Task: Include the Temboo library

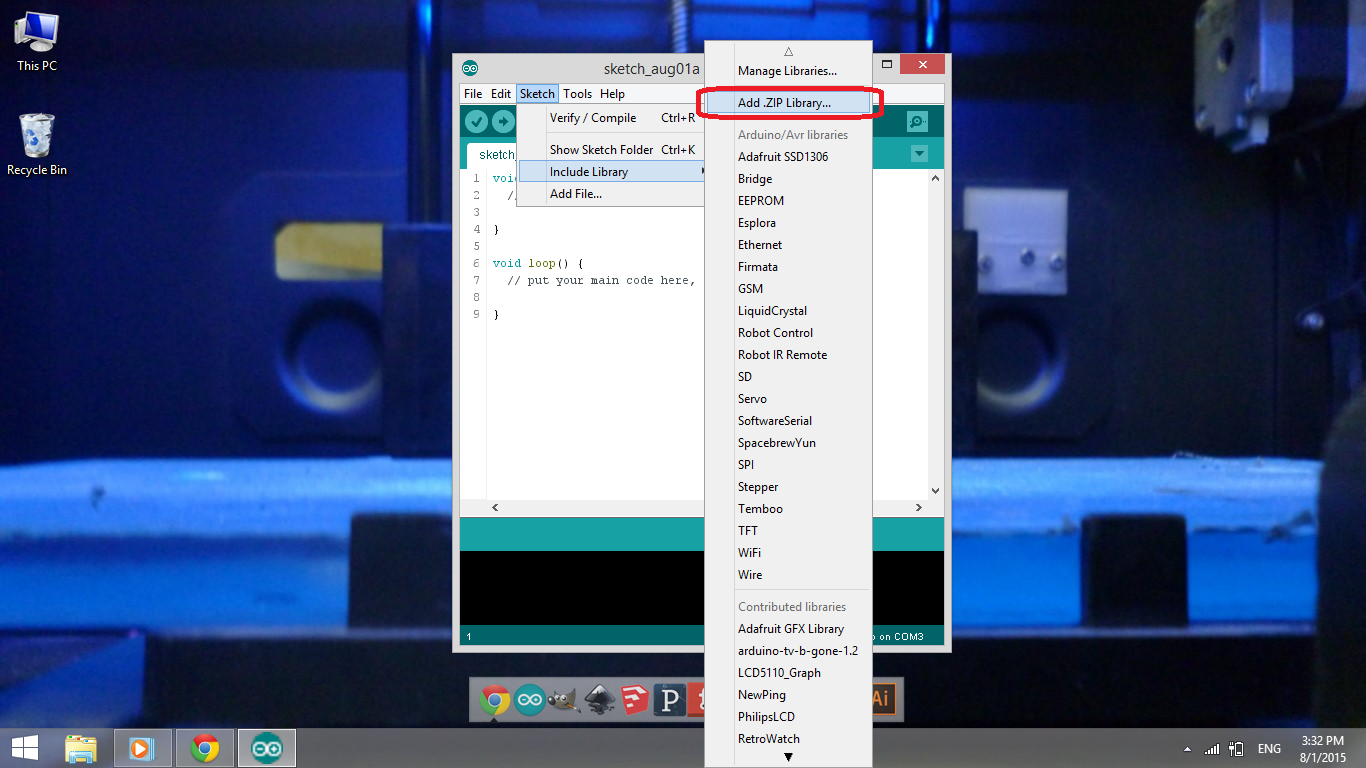Action: (x=788, y=509)
